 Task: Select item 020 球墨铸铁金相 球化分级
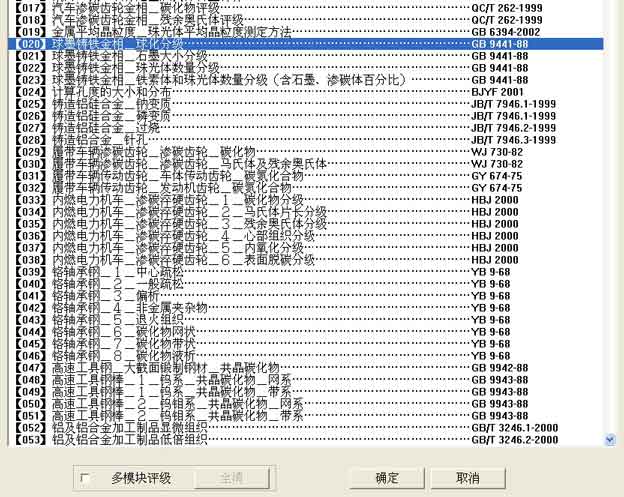point(120,44)
